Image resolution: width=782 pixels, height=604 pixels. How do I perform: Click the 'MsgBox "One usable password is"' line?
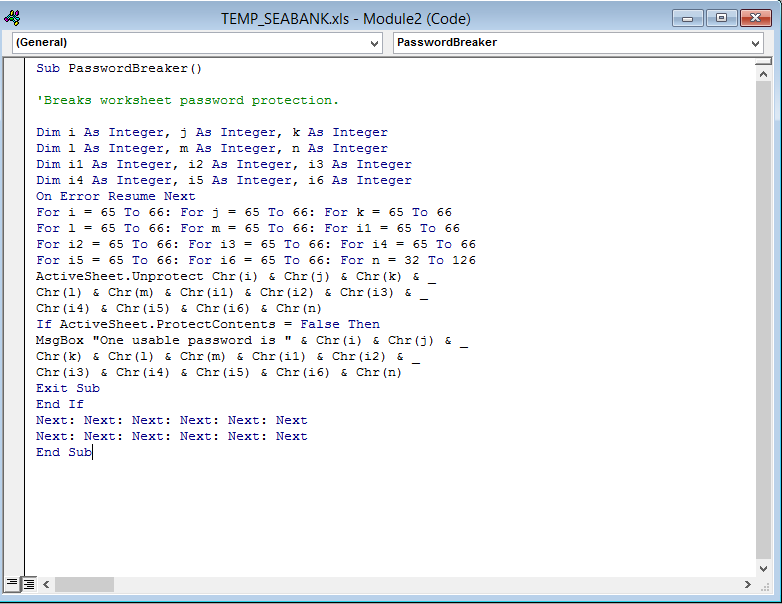pos(251,341)
